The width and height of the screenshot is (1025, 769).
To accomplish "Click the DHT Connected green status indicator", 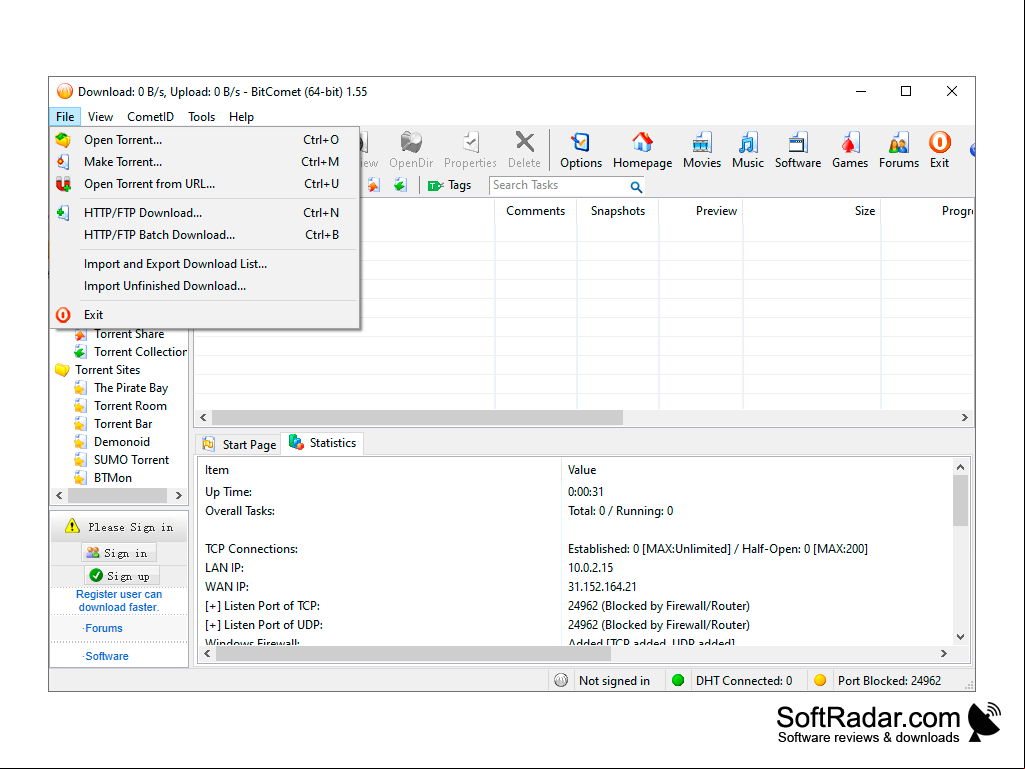I will [x=678, y=680].
